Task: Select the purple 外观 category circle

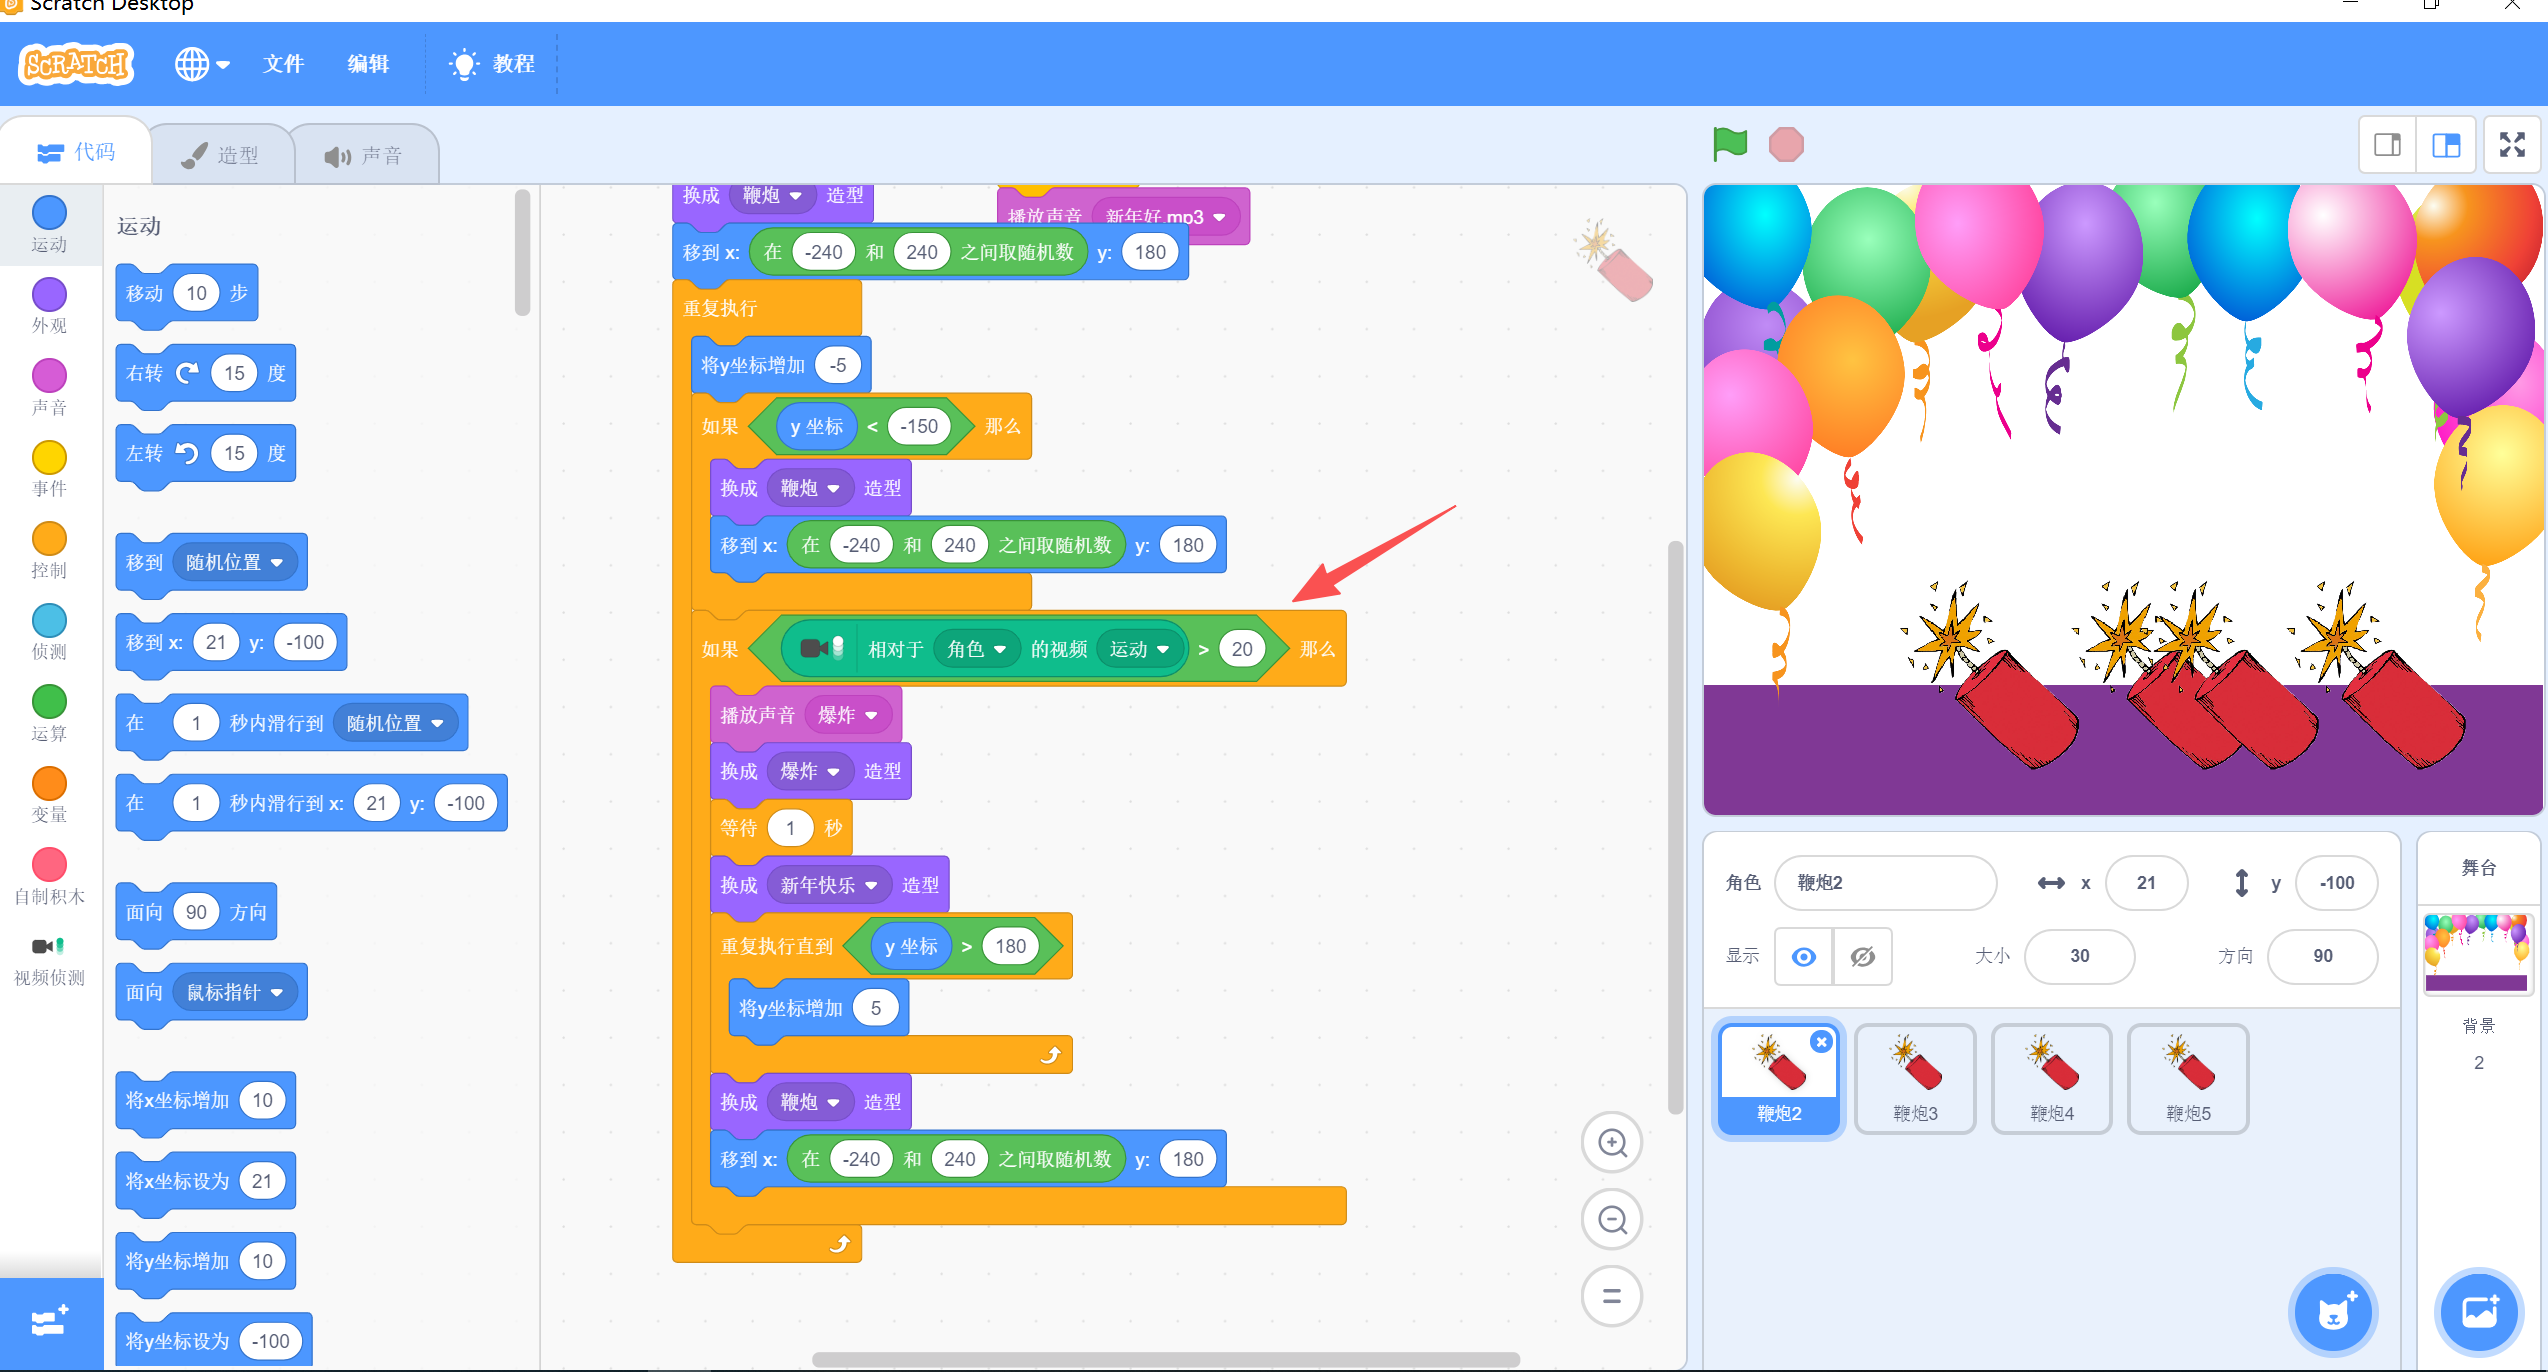Action: pyautogui.click(x=49, y=295)
